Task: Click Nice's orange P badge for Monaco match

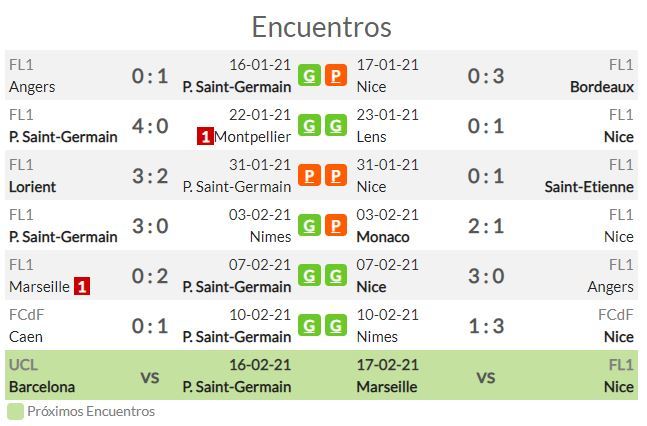Action: (335, 225)
